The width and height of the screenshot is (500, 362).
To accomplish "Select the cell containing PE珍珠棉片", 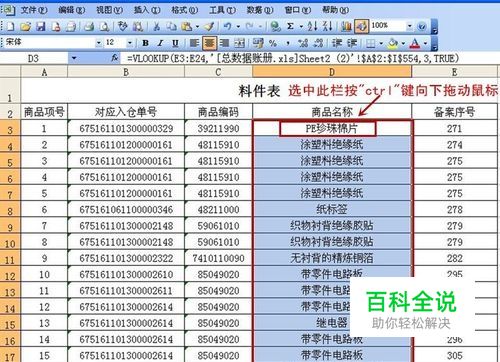I will (x=332, y=129).
